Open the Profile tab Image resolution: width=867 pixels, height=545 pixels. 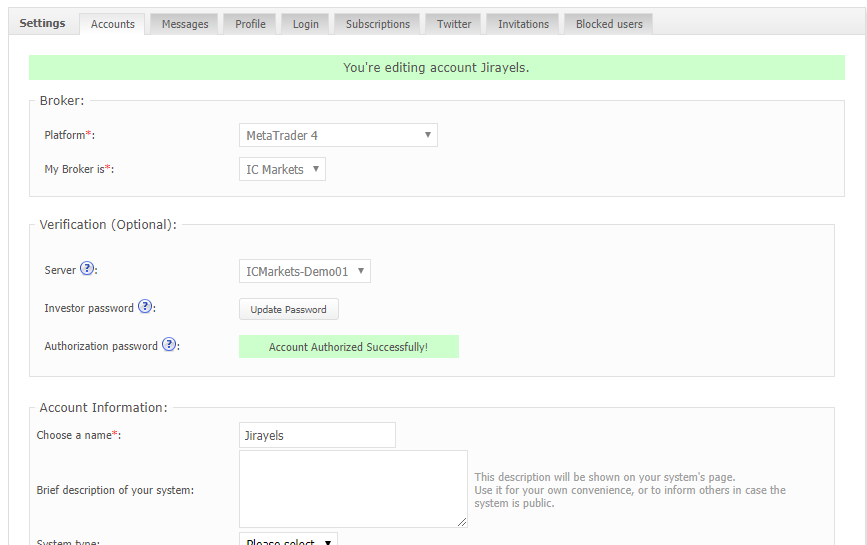point(250,24)
